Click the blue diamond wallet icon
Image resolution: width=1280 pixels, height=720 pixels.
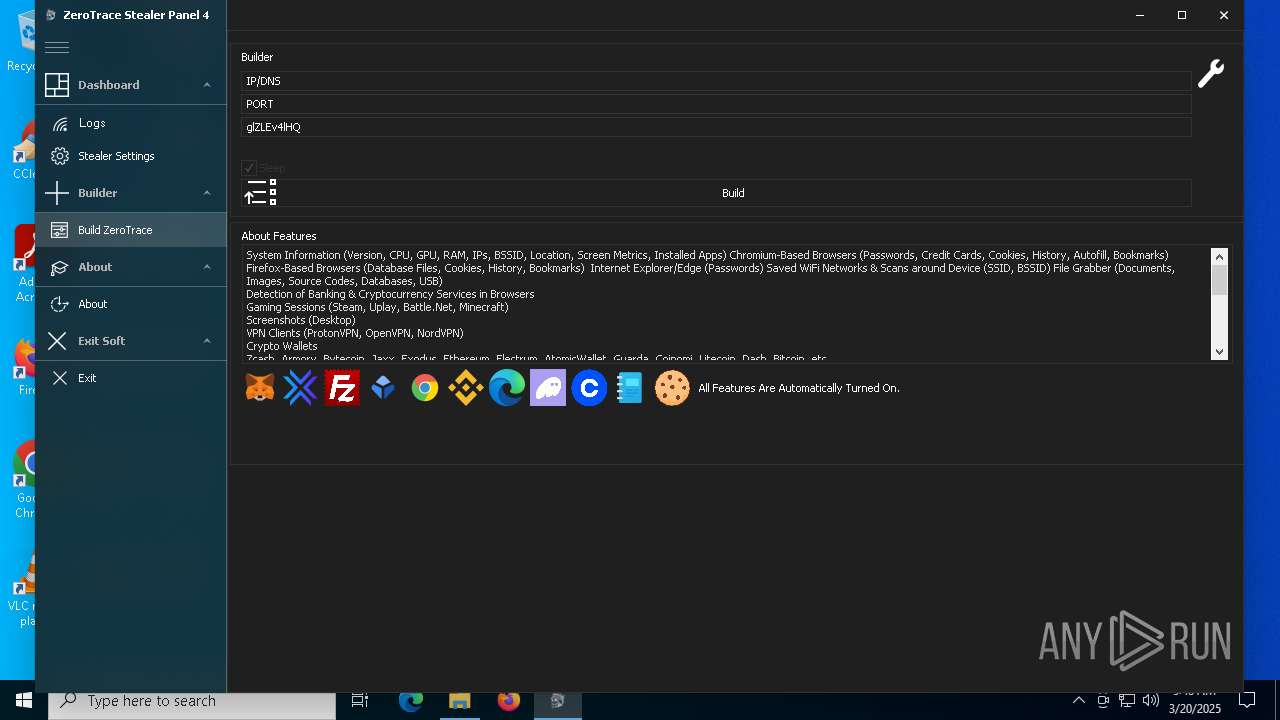(383, 388)
